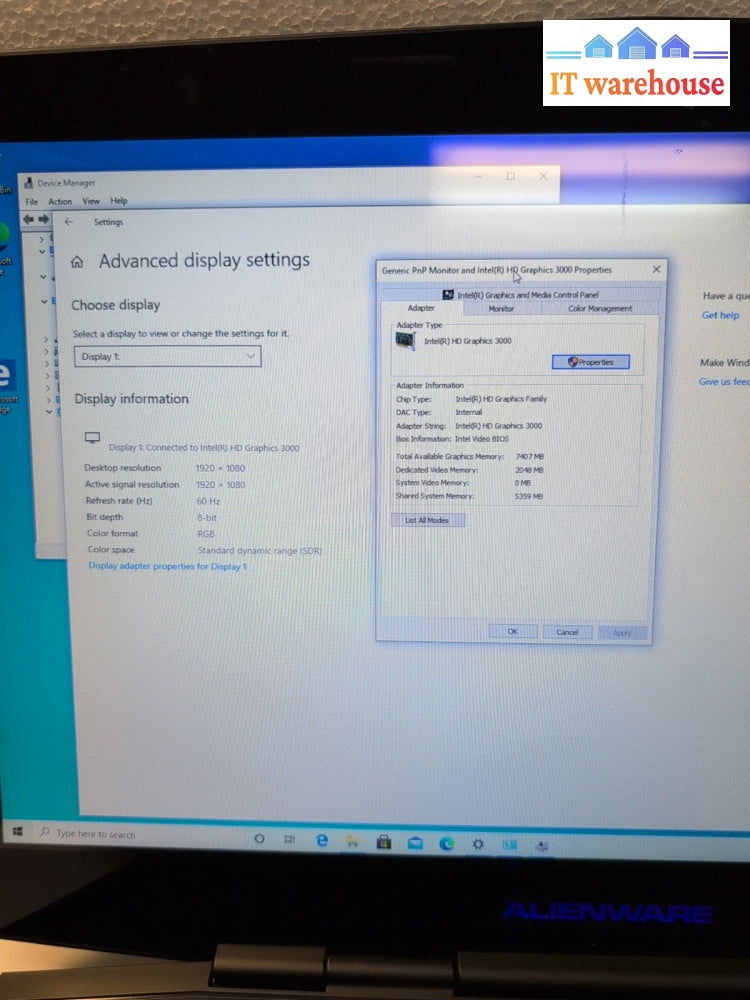Viewport: 750px width, 1000px height.
Task: Open Intel Graphics and Media Control Panel tab
Action: coord(520,295)
